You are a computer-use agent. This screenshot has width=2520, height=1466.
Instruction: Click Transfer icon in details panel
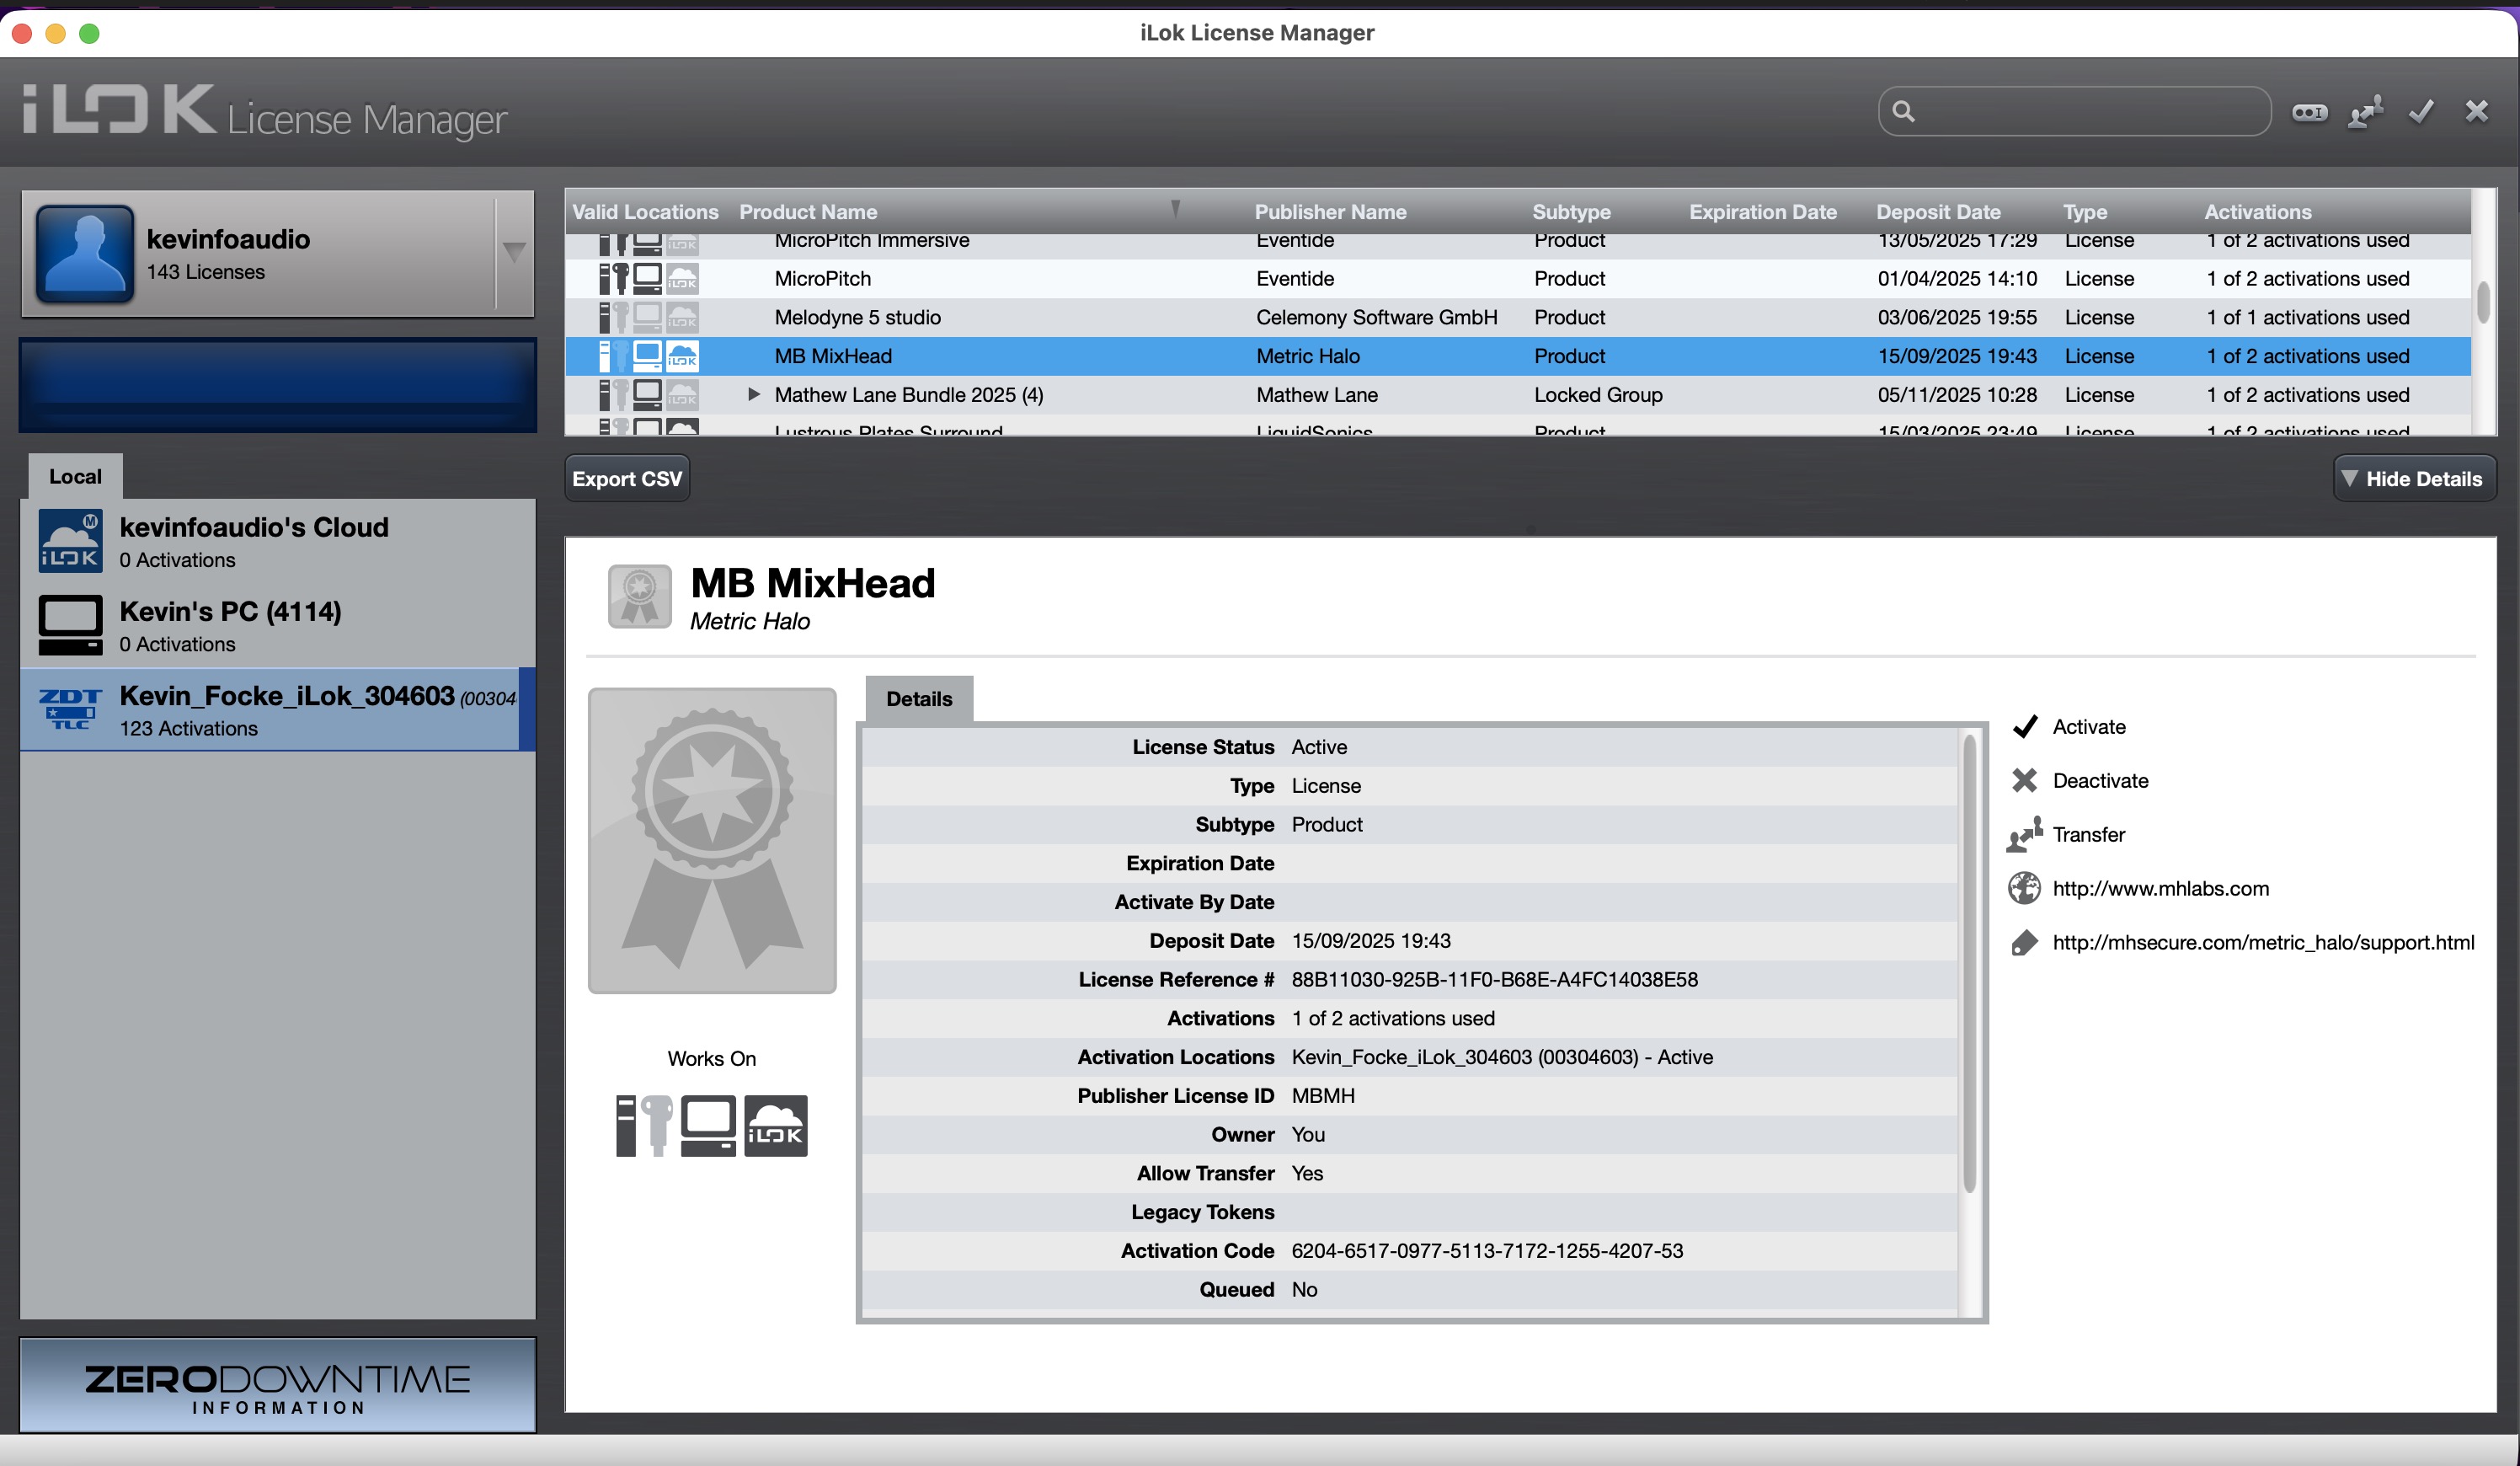(2024, 835)
